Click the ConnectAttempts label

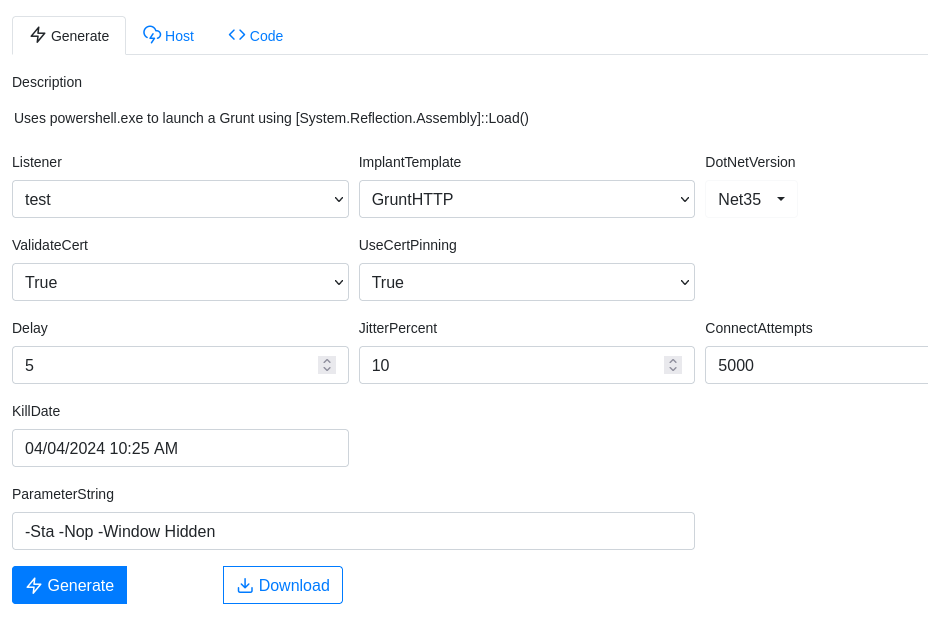click(759, 328)
